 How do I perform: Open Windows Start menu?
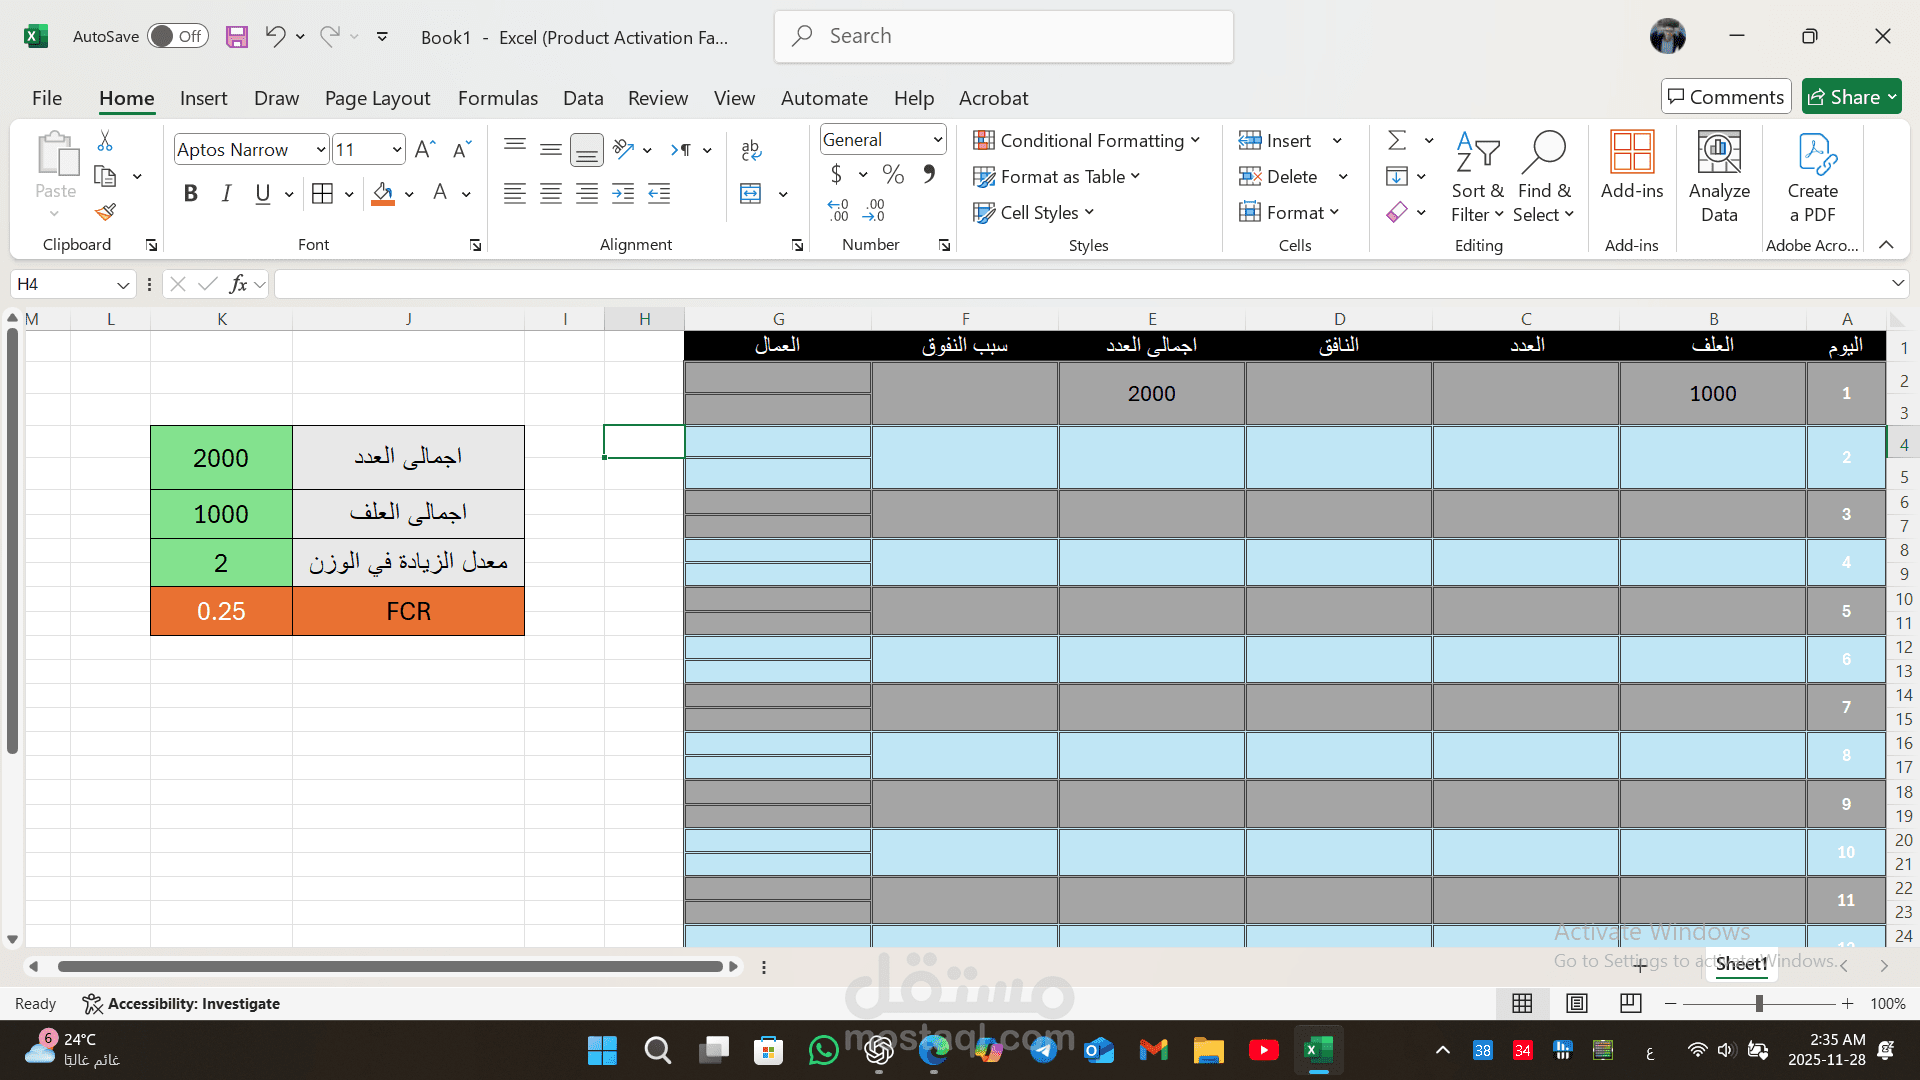[602, 1050]
